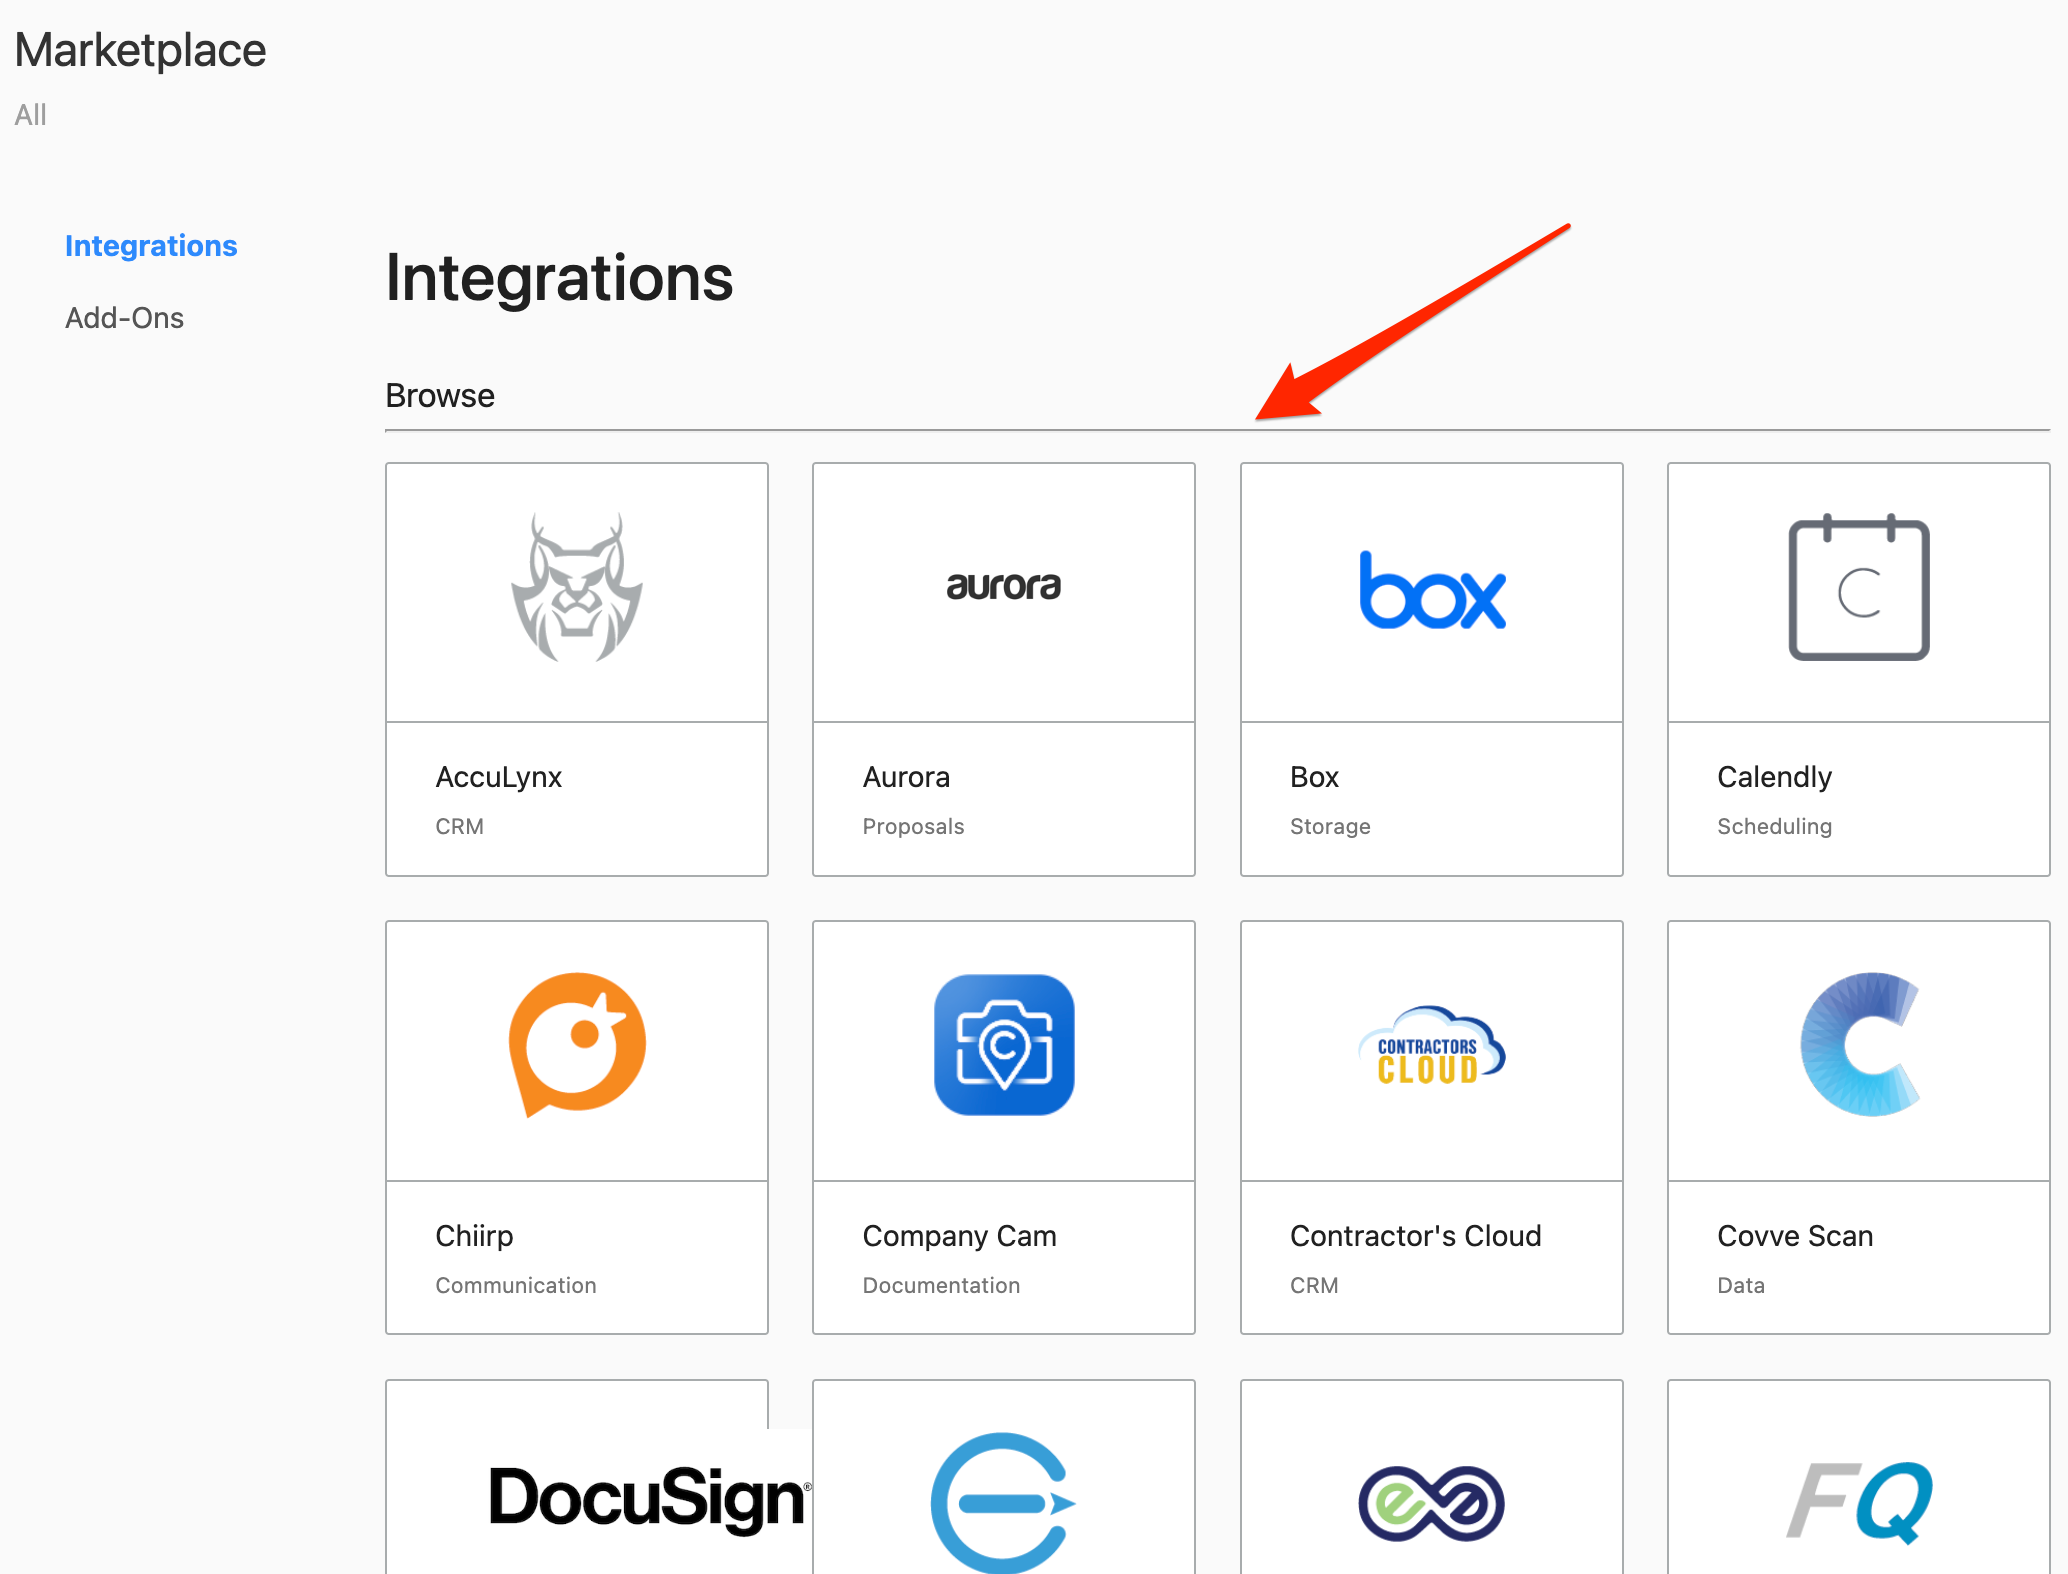Viewport: 2068px width, 1574px height.
Task: Choose the Calendly calendar icon
Action: tap(1859, 587)
